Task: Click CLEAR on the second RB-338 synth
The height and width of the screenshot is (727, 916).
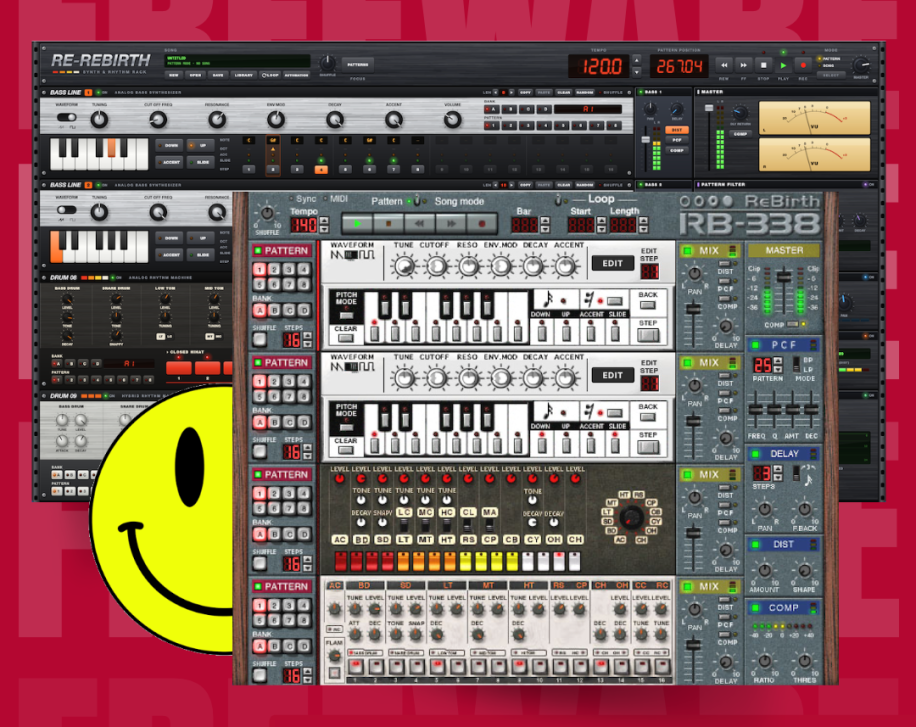Action: (x=345, y=450)
